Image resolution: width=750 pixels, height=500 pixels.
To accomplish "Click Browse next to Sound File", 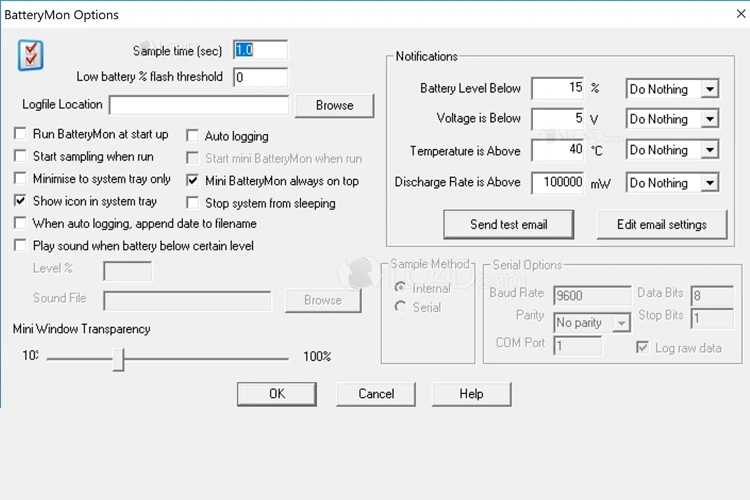I will pos(323,300).
